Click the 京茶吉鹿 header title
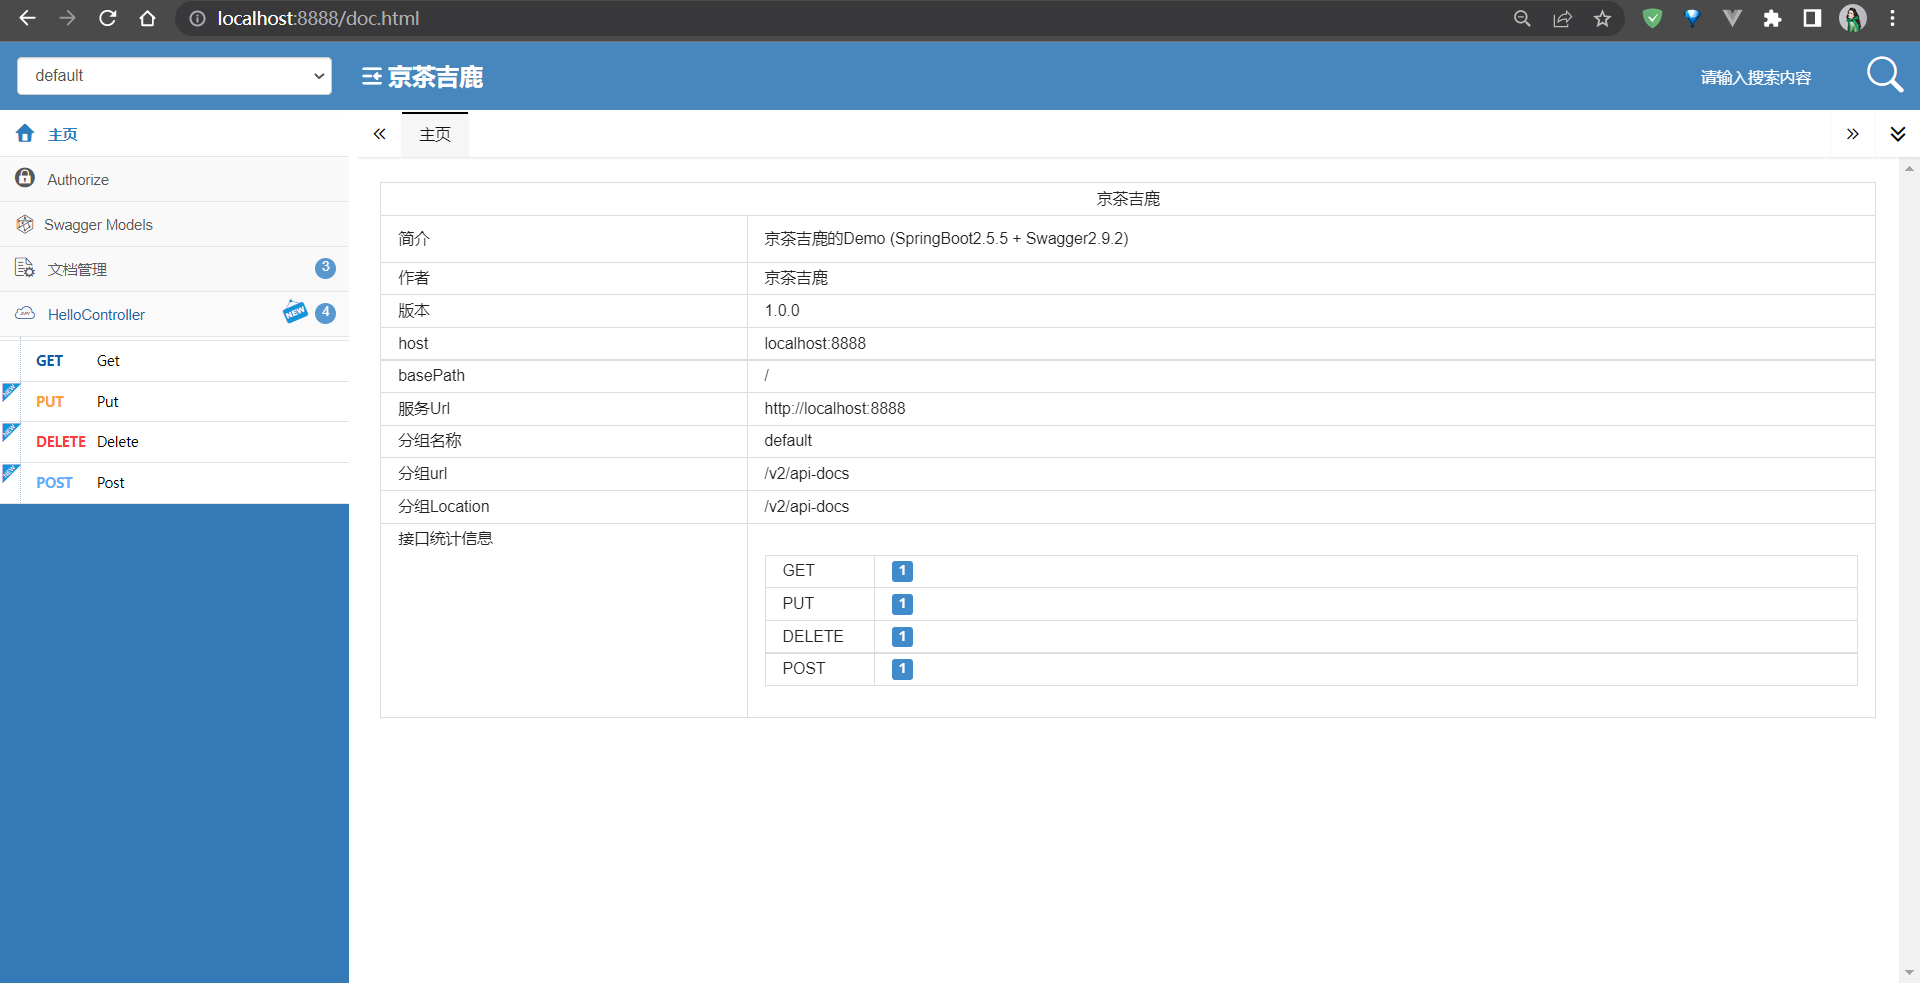1920x983 pixels. [x=435, y=77]
